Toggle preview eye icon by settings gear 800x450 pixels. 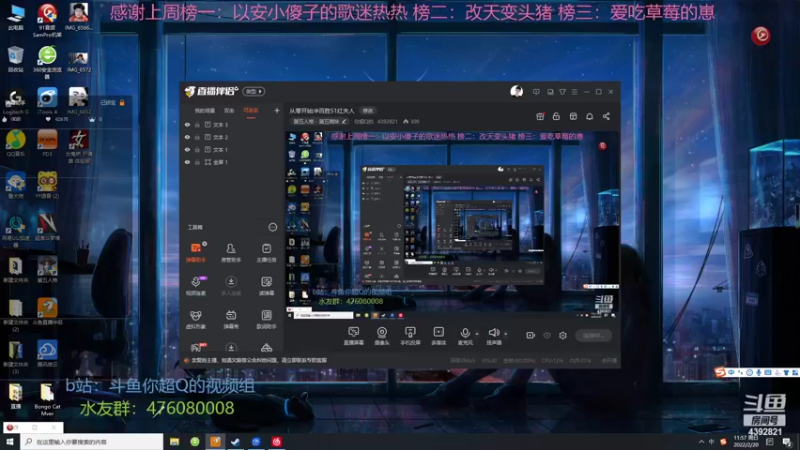click(547, 335)
